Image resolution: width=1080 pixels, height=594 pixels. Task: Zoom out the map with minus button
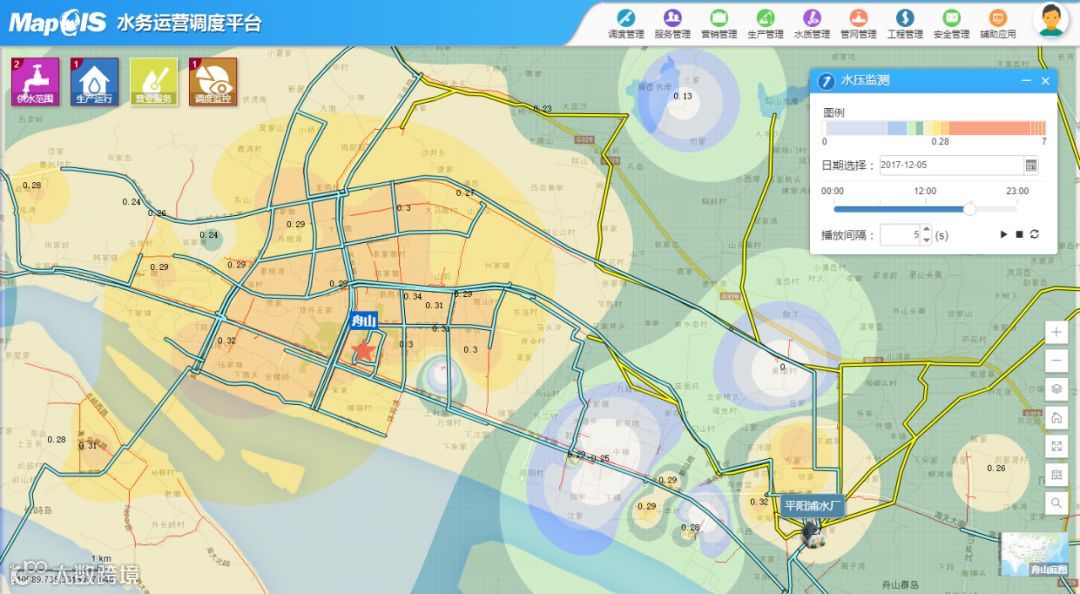tap(1057, 360)
